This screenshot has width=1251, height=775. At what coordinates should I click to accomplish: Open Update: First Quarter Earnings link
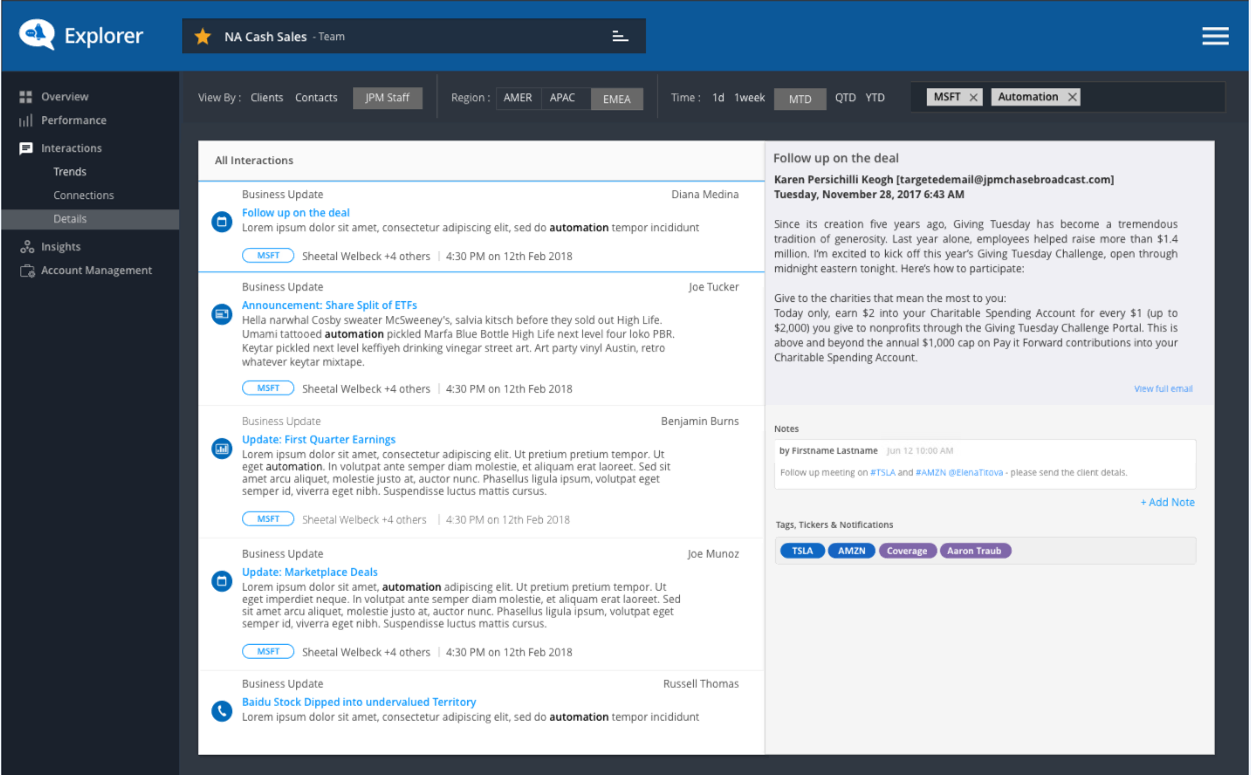coord(319,440)
